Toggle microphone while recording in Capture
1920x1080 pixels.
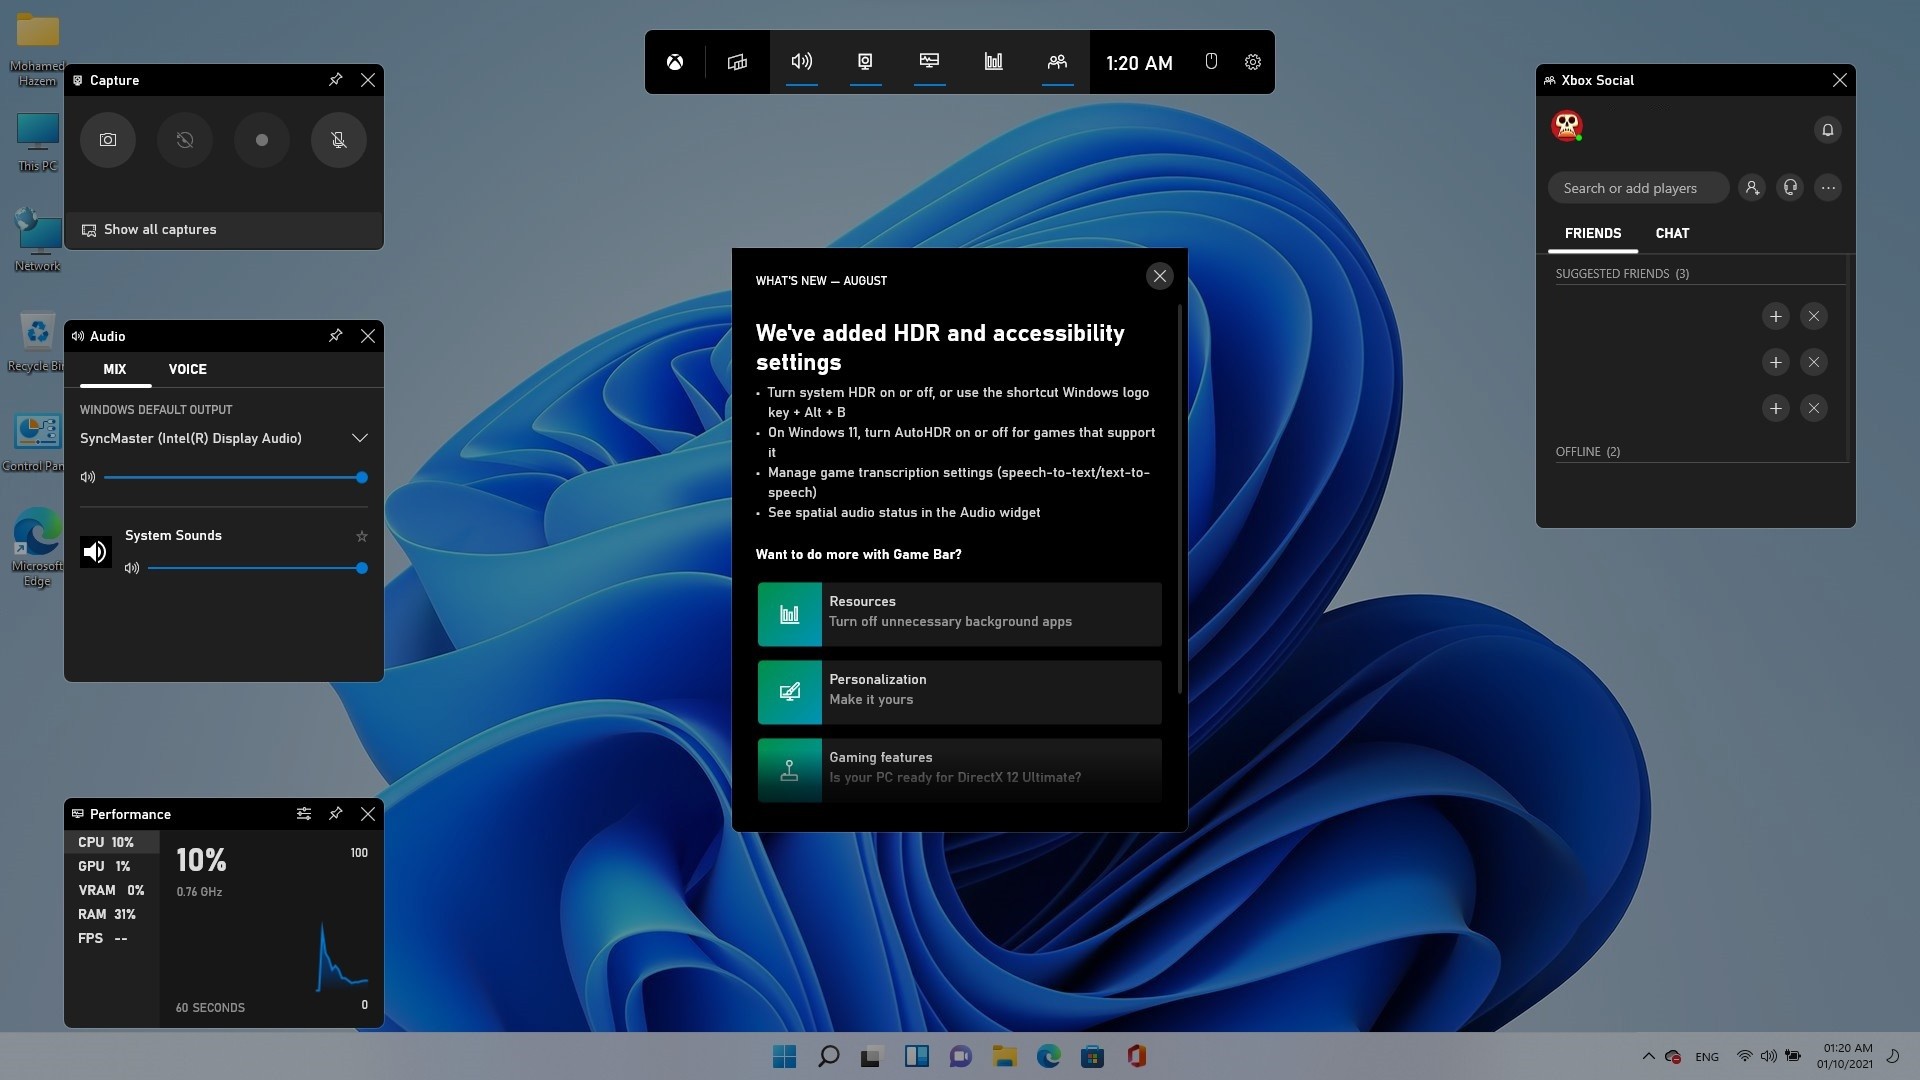coord(339,140)
